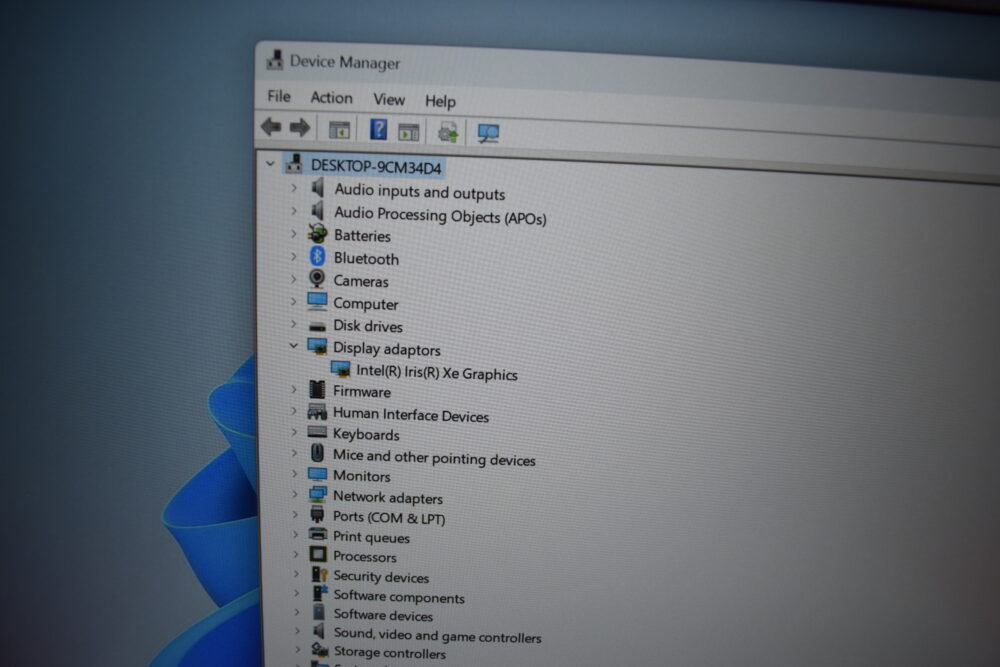
Task: Click the Processors category icon
Action: tap(318, 555)
